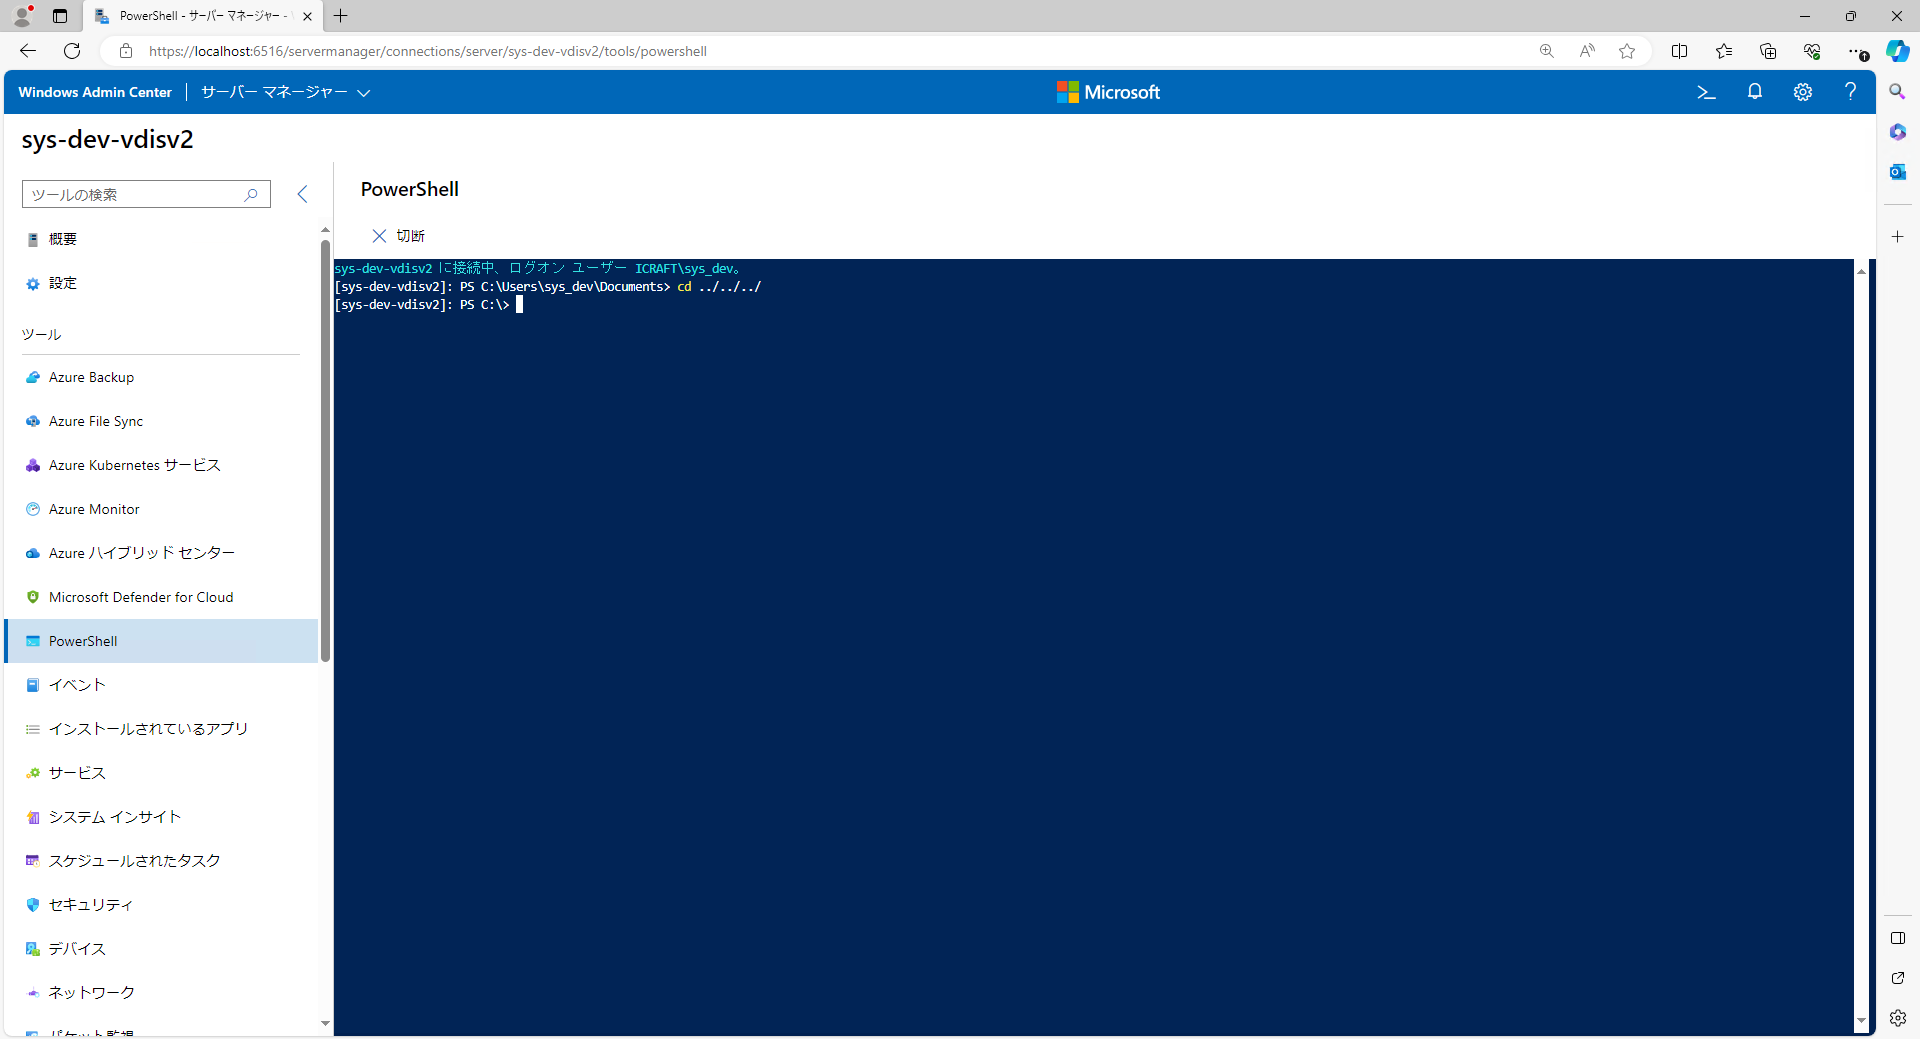Open インストールされているアプリ tool
Viewport: 1920px width, 1039px height.
click(160, 729)
